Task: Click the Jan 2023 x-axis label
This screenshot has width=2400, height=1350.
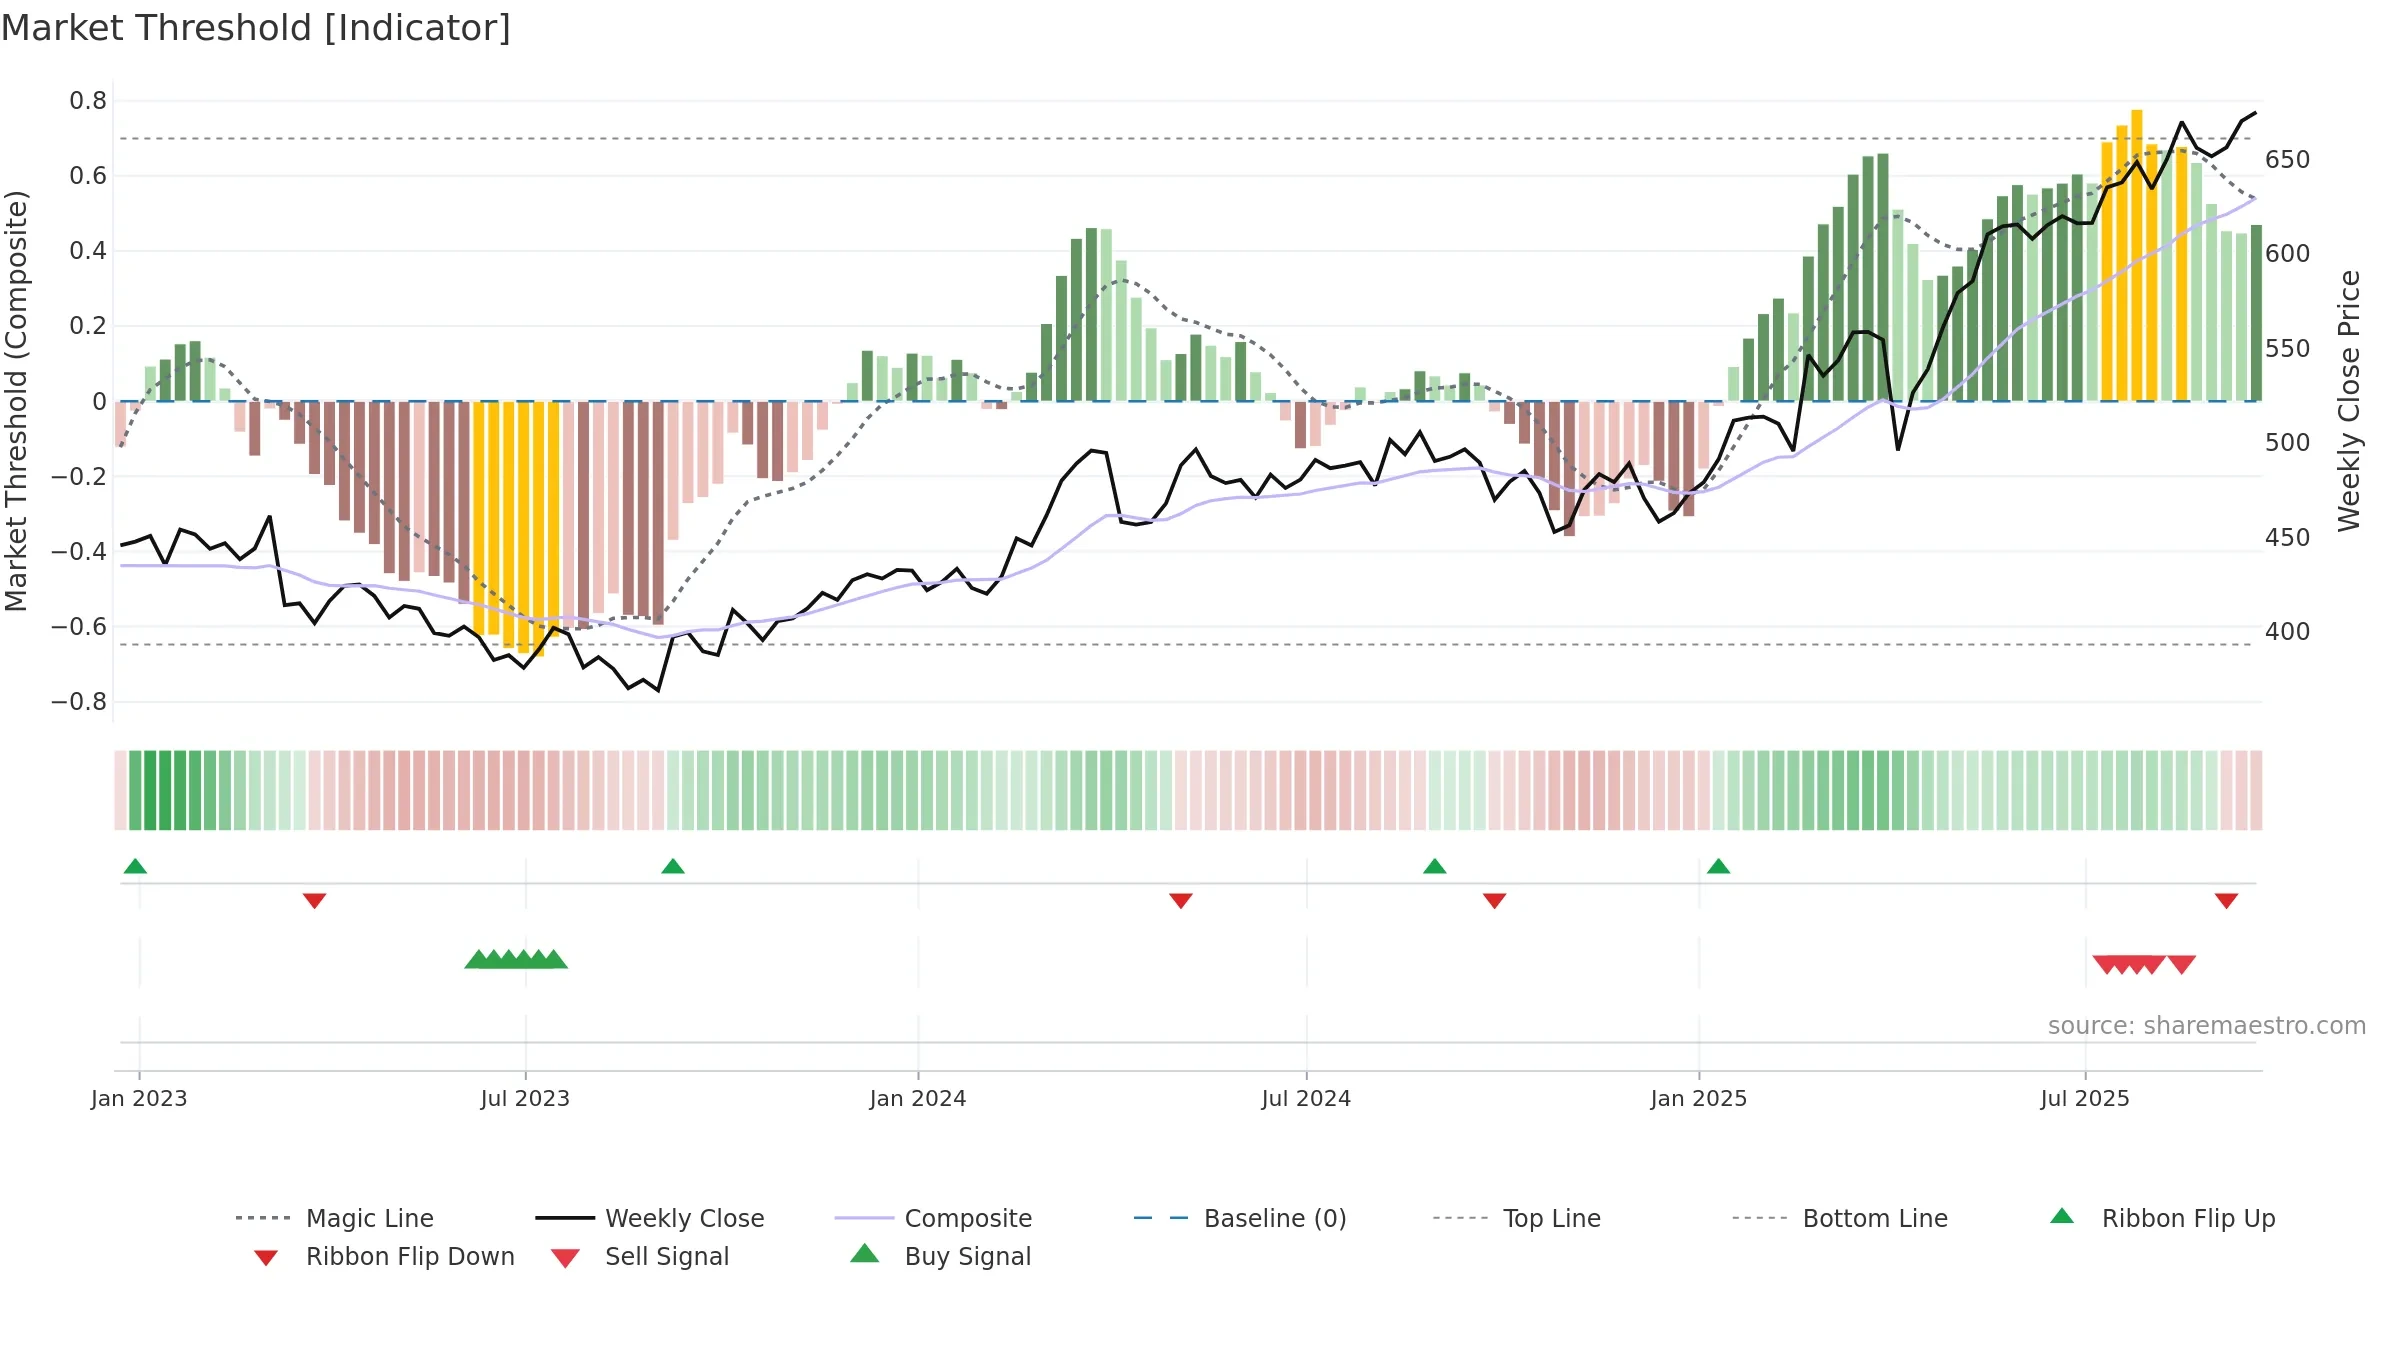Action: click(x=139, y=1099)
